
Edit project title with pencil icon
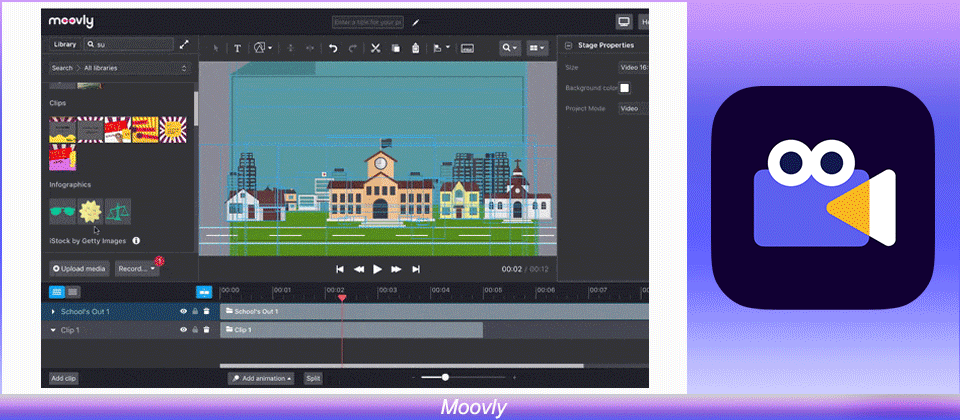point(416,23)
